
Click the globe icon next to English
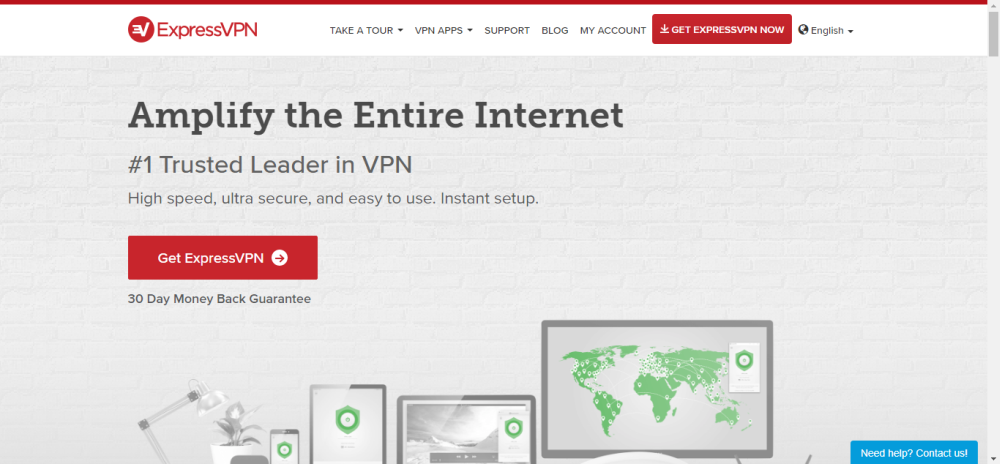pos(803,29)
